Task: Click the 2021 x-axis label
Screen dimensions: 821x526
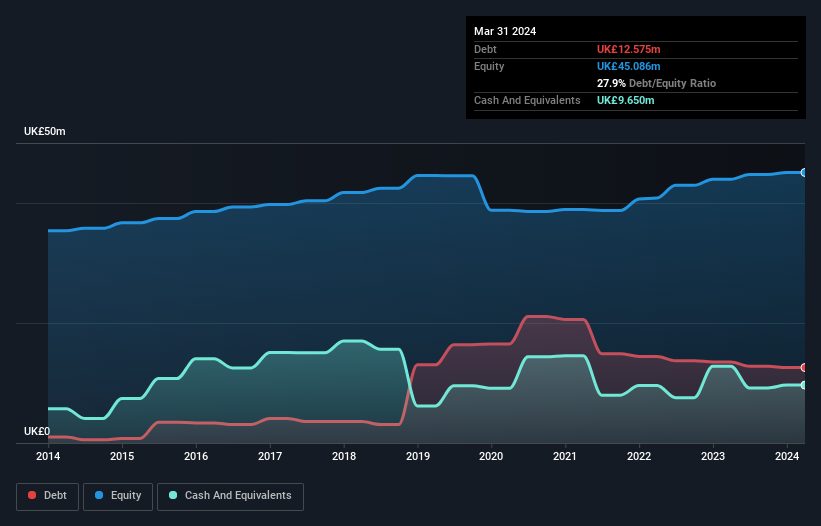Action: click(565, 456)
